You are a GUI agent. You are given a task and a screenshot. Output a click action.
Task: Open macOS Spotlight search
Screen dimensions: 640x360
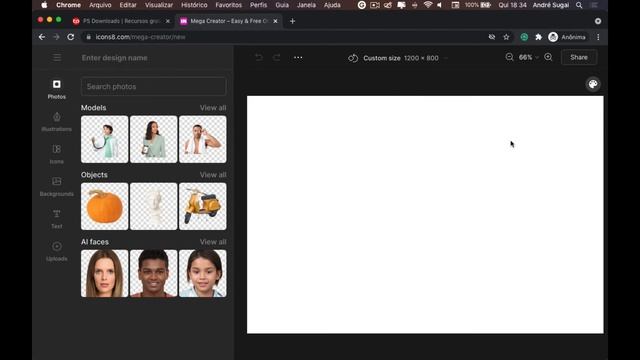(x=579, y=5)
